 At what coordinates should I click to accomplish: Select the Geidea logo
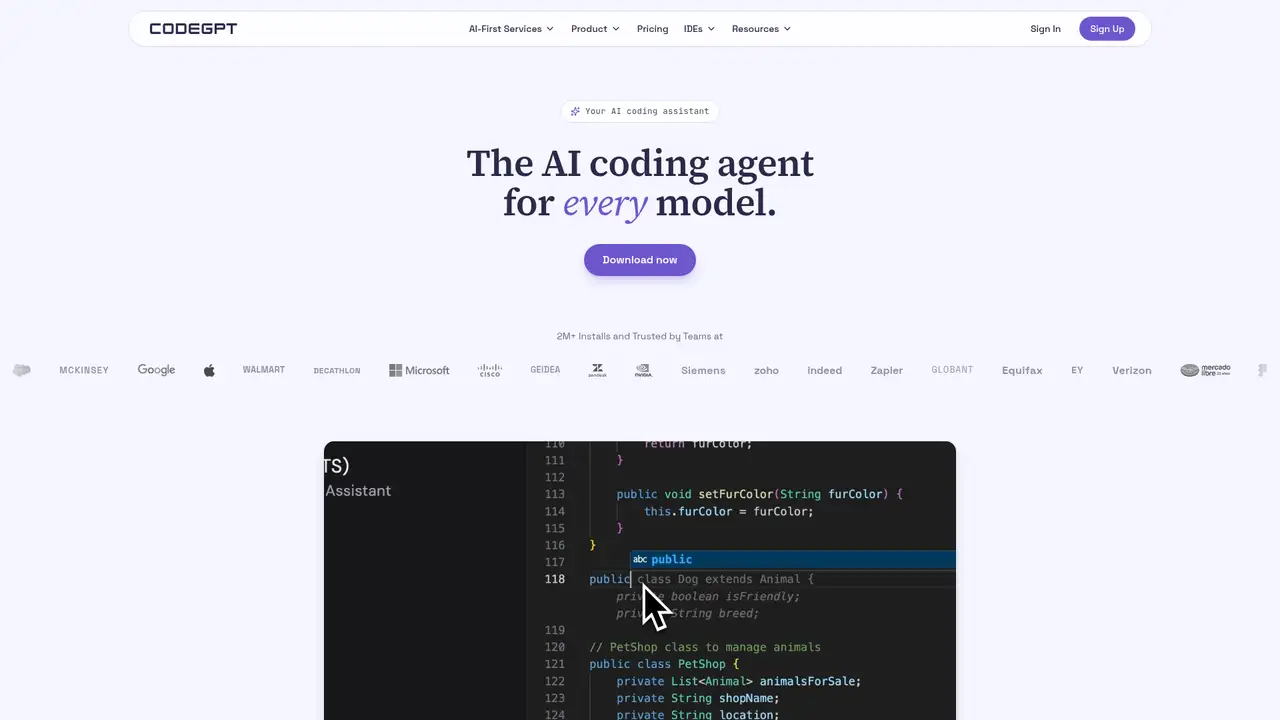tap(545, 370)
